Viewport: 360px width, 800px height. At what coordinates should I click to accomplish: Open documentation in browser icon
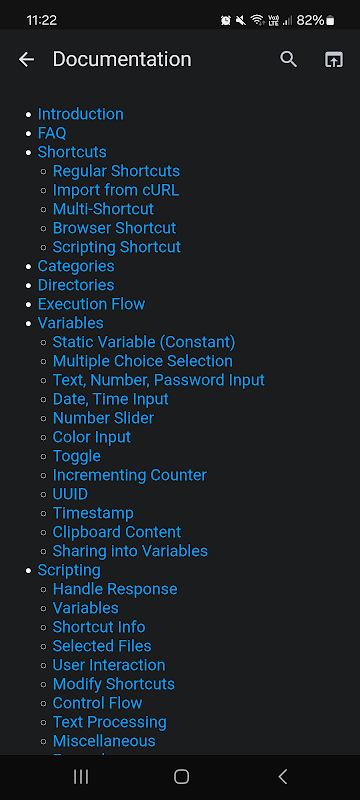point(334,60)
